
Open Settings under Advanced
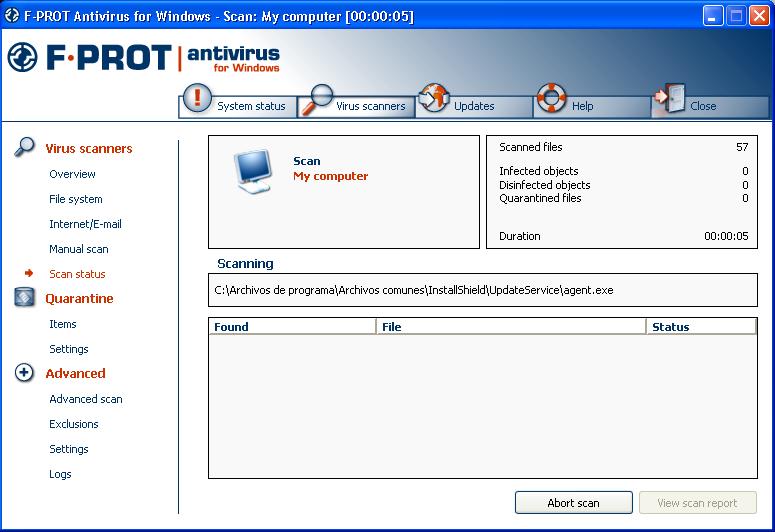coord(69,449)
